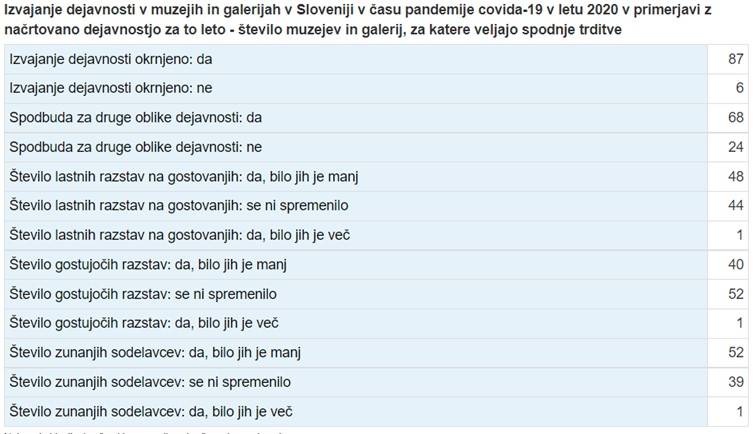This screenshot has width=756, height=434.
Task: Click the value 39 cell
Action: pos(736,382)
